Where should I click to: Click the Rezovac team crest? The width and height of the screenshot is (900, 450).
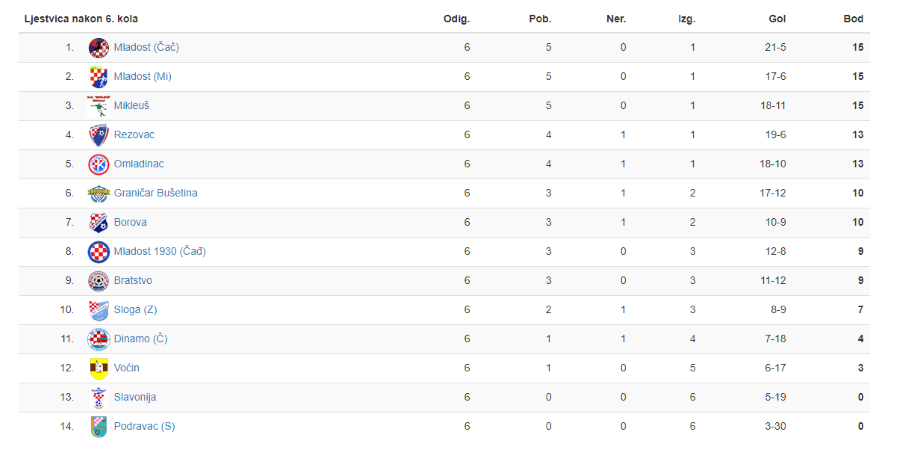pos(99,135)
